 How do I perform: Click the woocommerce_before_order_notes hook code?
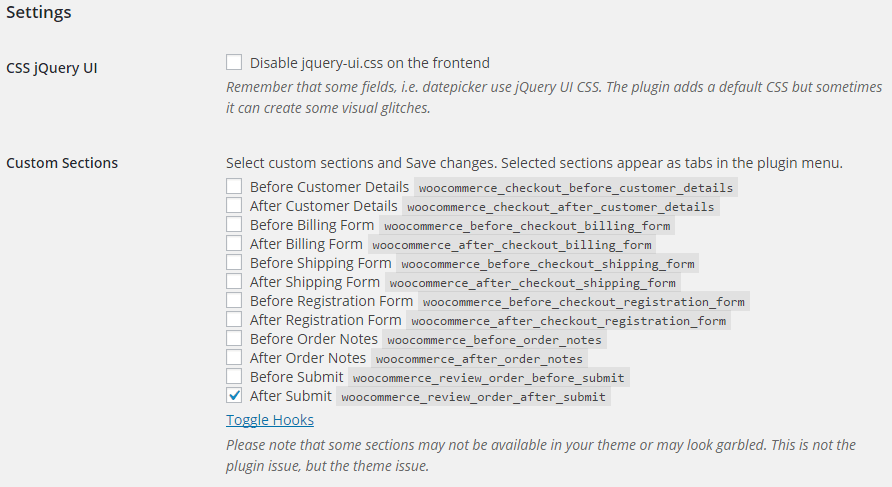click(x=490, y=340)
